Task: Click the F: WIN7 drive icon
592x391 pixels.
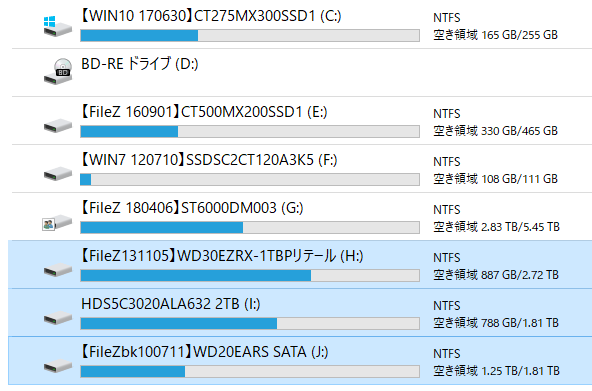Action: pyautogui.click(x=58, y=174)
